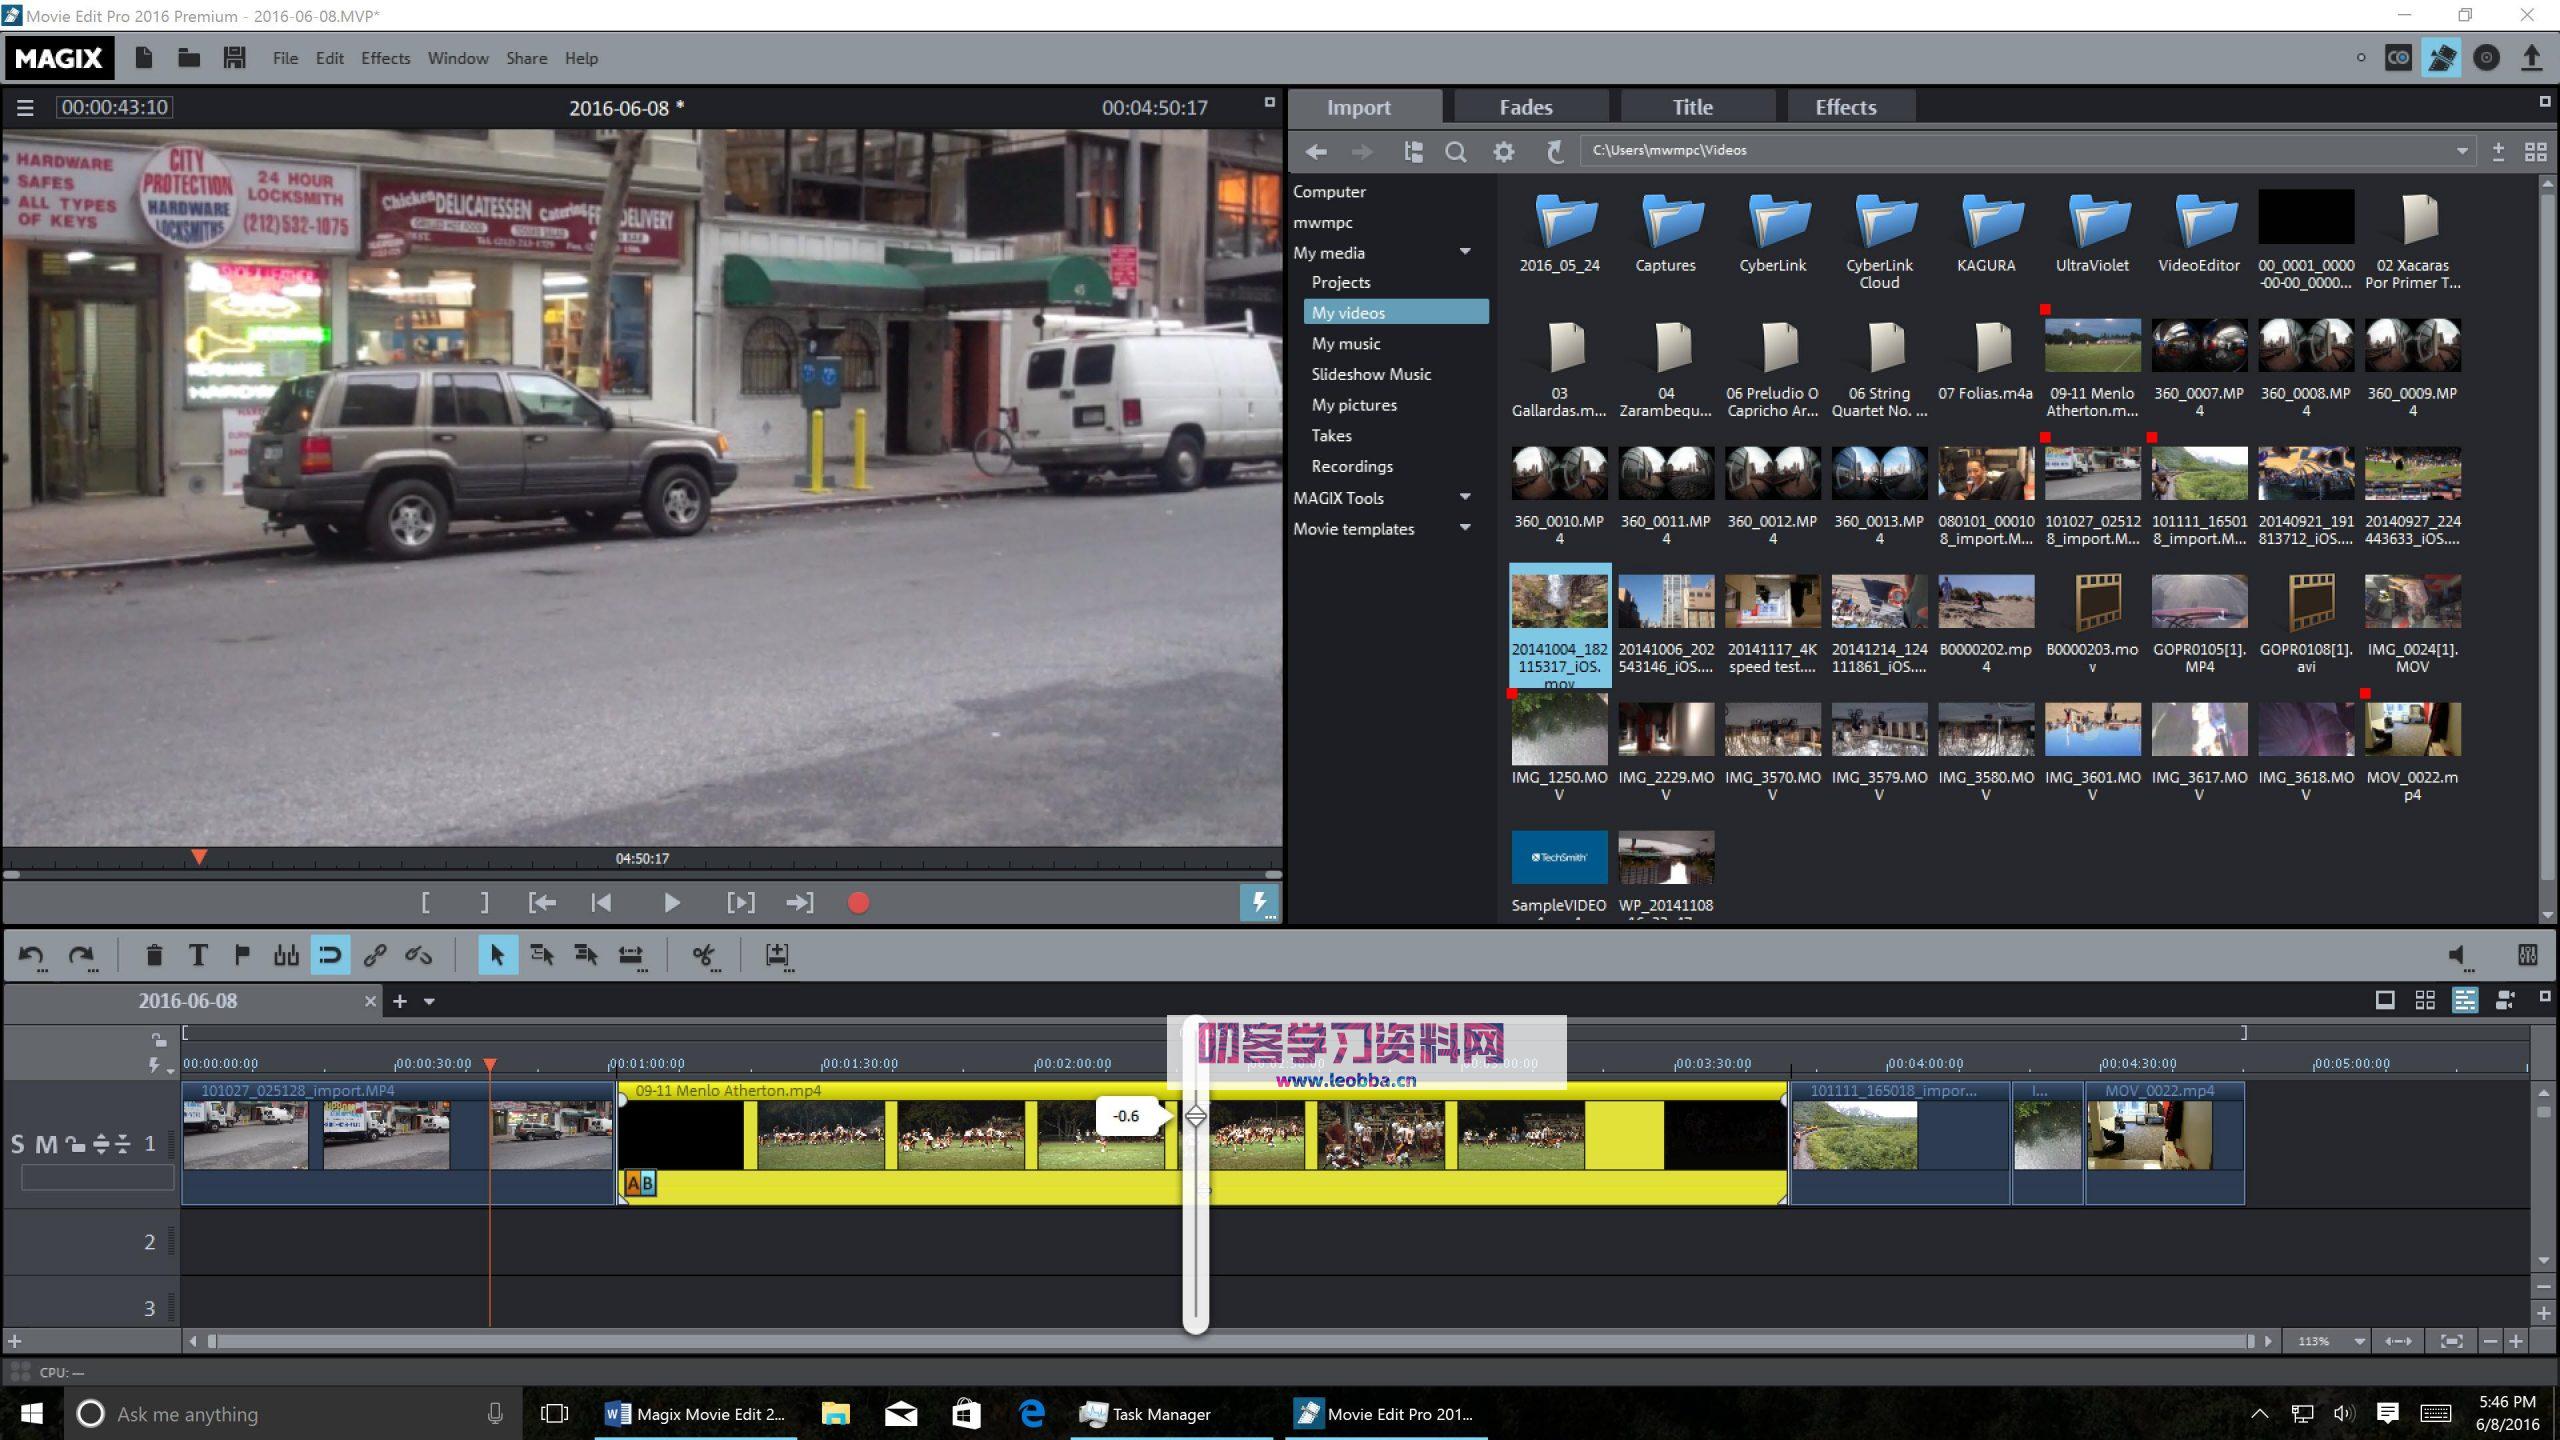This screenshot has width=2560, height=1440.
Task: Toggle Solo S on track 1
Action: tap(17, 1144)
